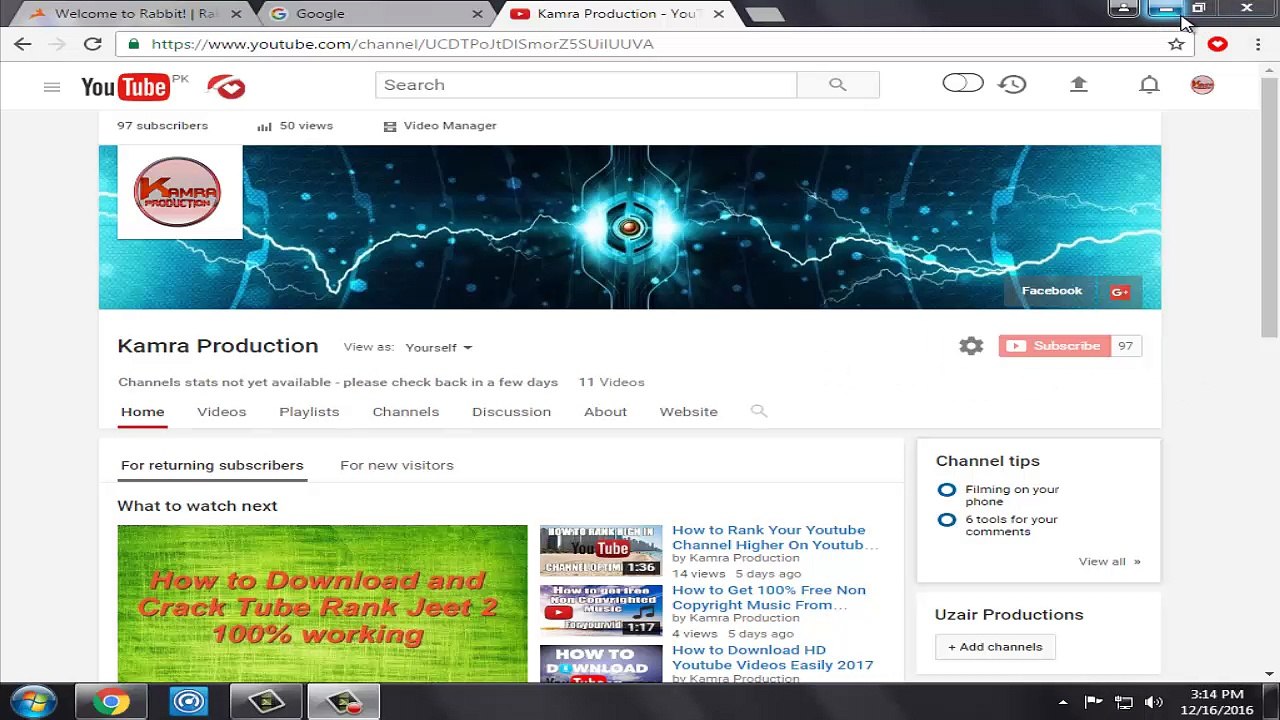Expand the 'View as: Yourself' dropdown
1280x720 pixels.
438,347
